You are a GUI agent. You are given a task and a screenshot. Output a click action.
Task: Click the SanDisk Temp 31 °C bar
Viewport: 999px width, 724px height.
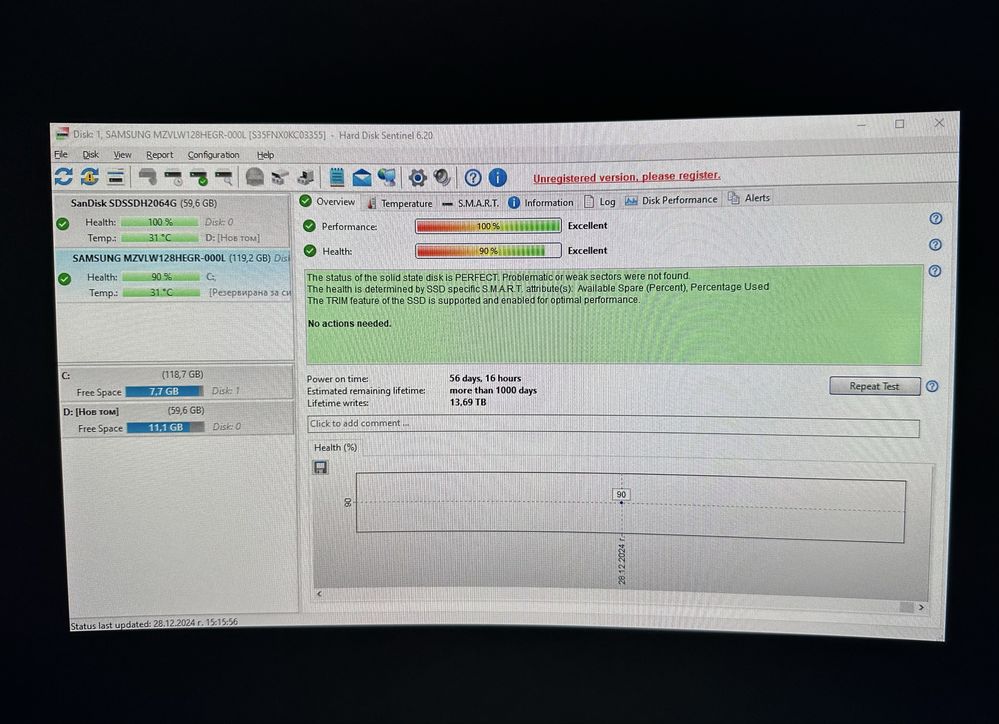click(x=159, y=238)
